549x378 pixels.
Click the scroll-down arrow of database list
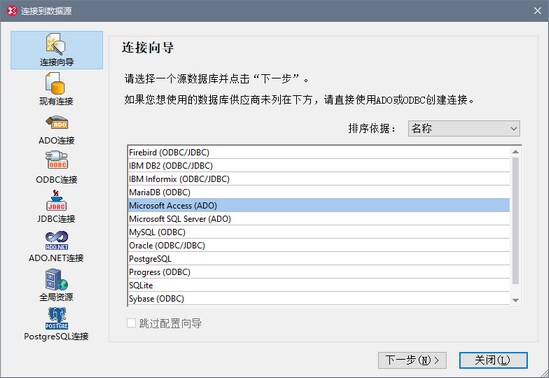pyautogui.click(x=515, y=300)
